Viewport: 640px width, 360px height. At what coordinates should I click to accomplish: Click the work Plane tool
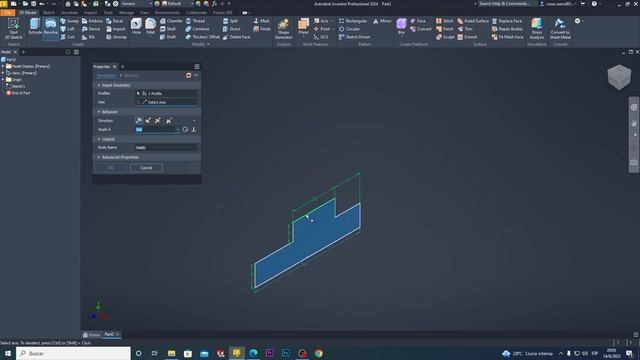pyautogui.click(x=303, y=27)
